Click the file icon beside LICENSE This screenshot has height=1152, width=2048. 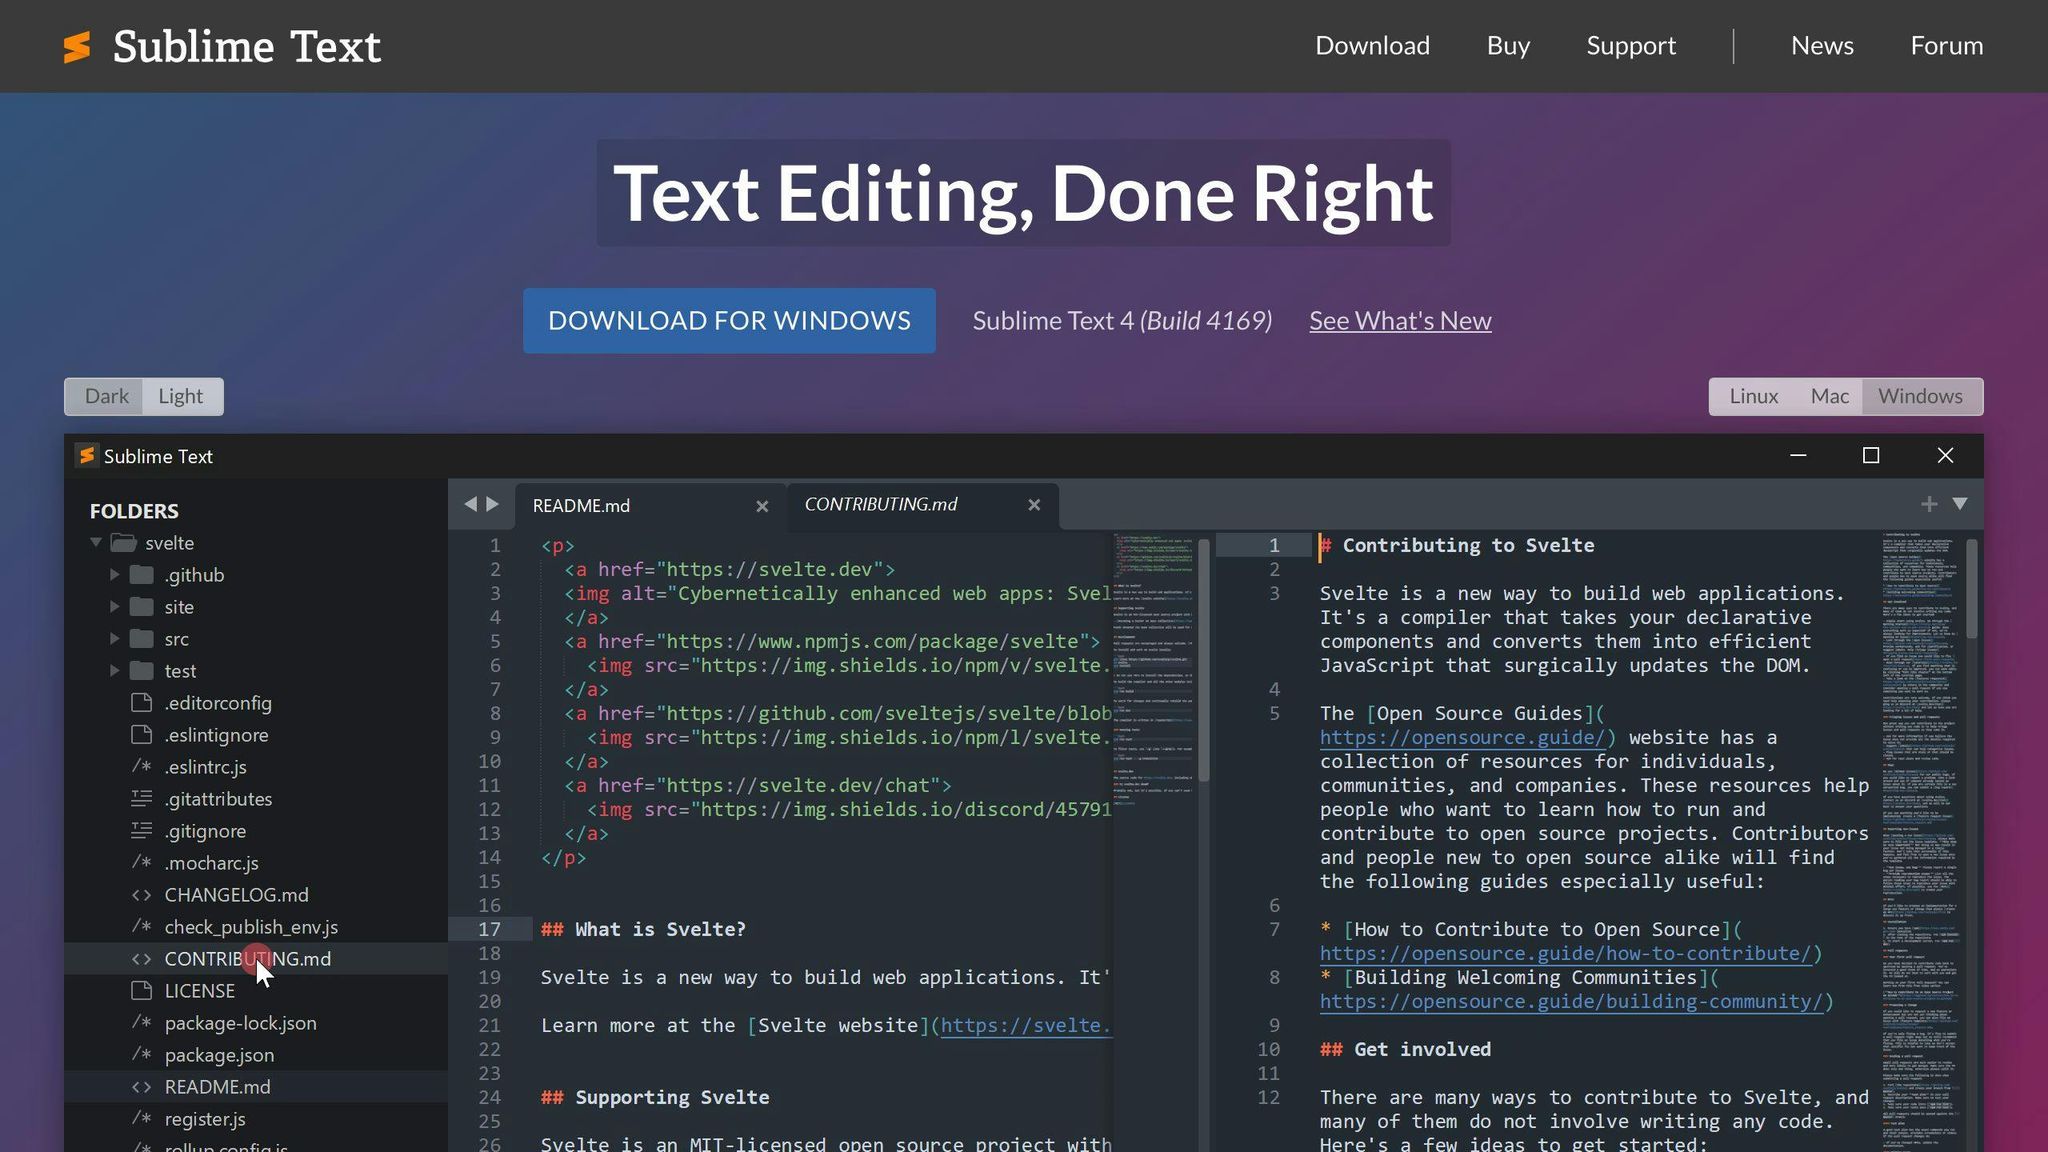pos(140,991)
